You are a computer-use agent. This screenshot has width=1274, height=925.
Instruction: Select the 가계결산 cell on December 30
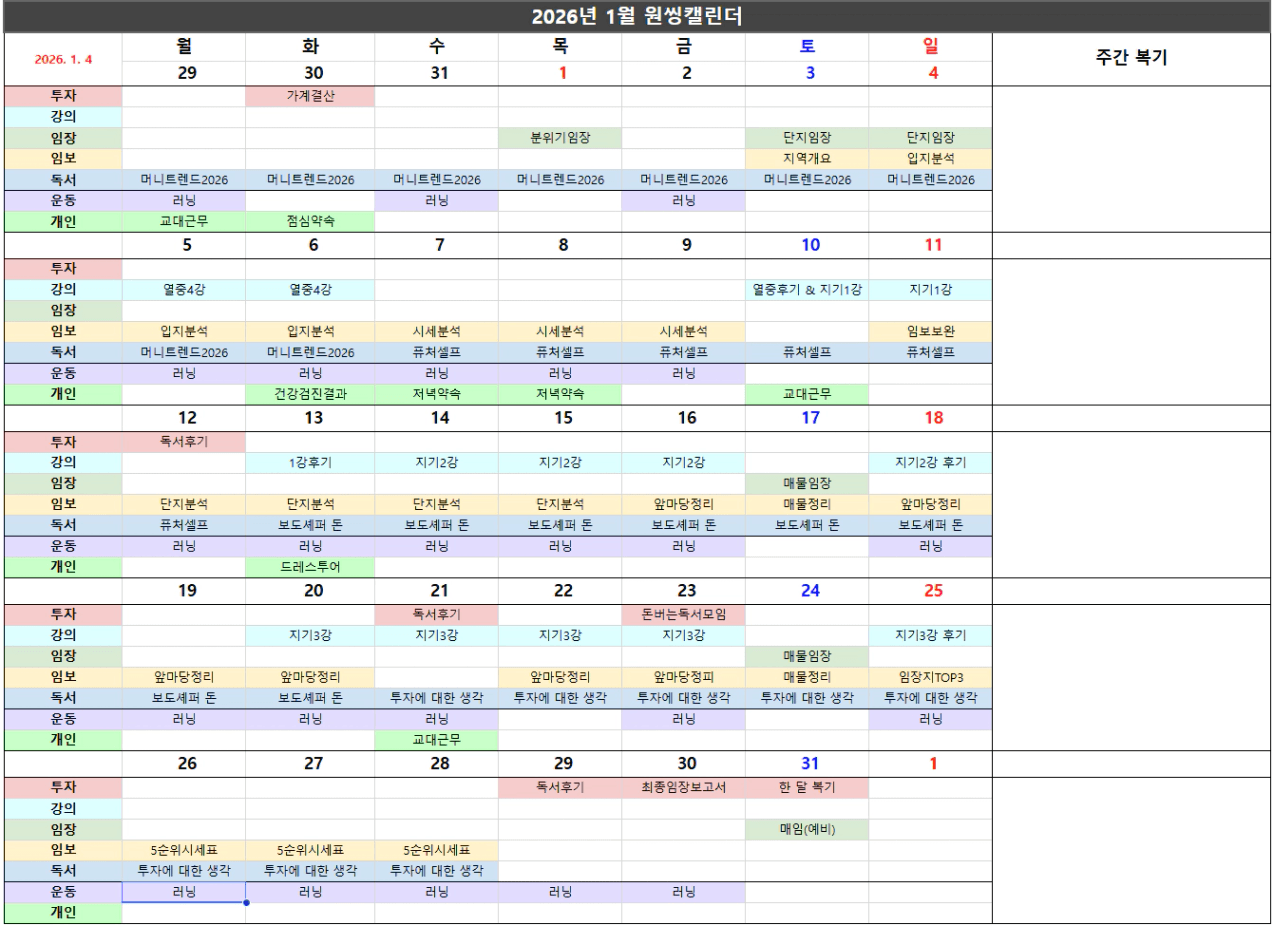pyautogui.click(x=310, y=96)
